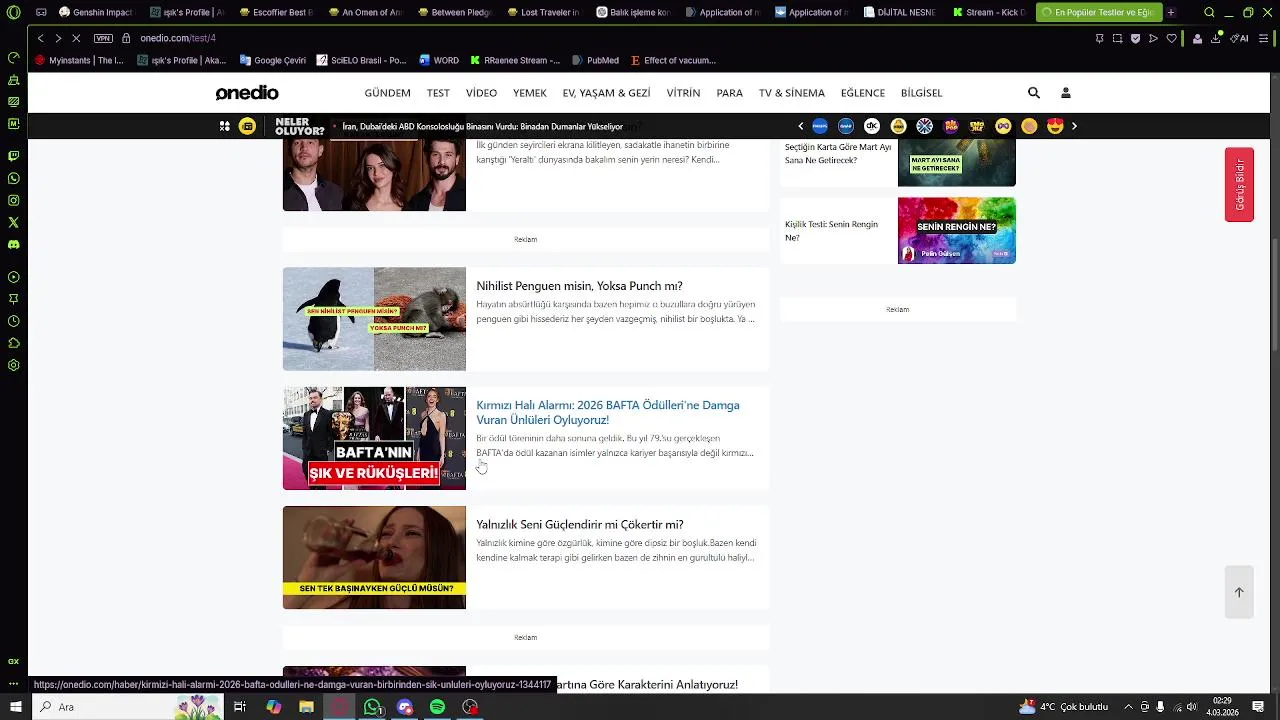Open the WORD bookmark

[439, 60]
